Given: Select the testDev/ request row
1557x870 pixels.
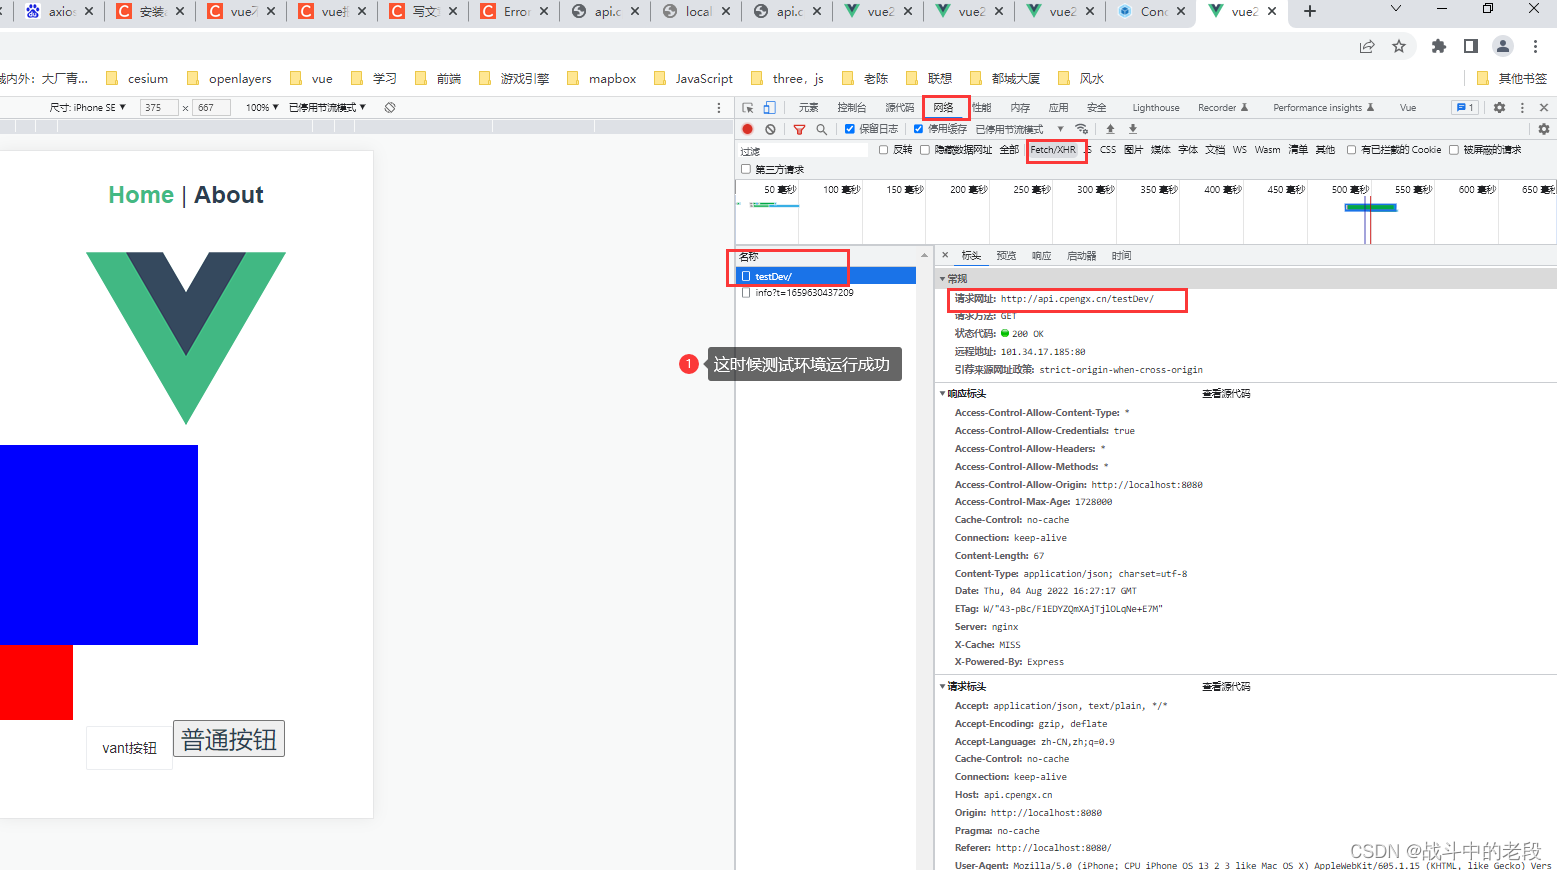Looking at the screenshot, I should [826, 276].
